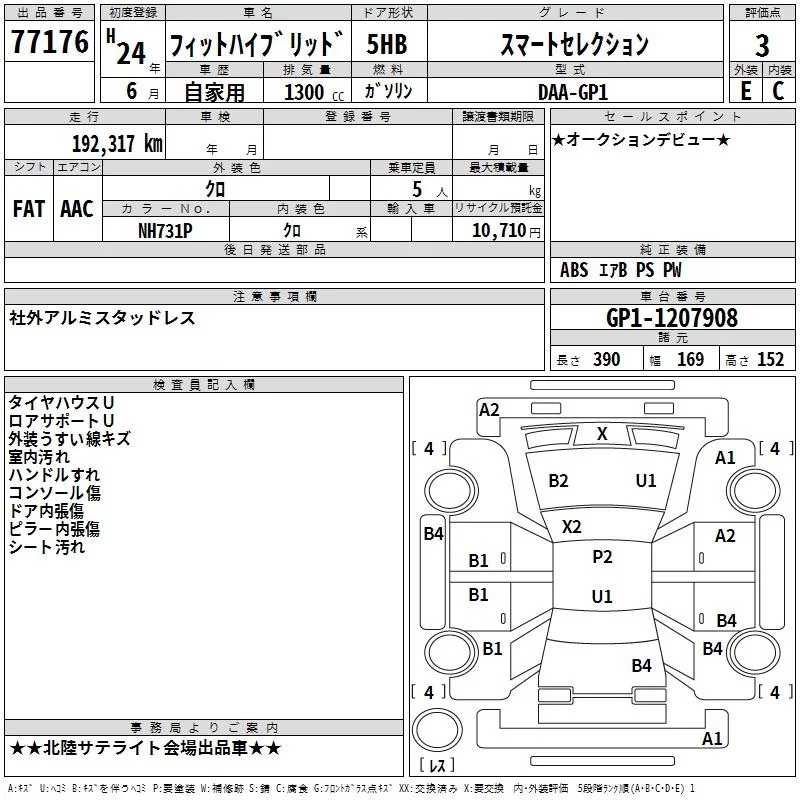
Task: Select the rear-right wheel circle on diagram
Action: 754,652
